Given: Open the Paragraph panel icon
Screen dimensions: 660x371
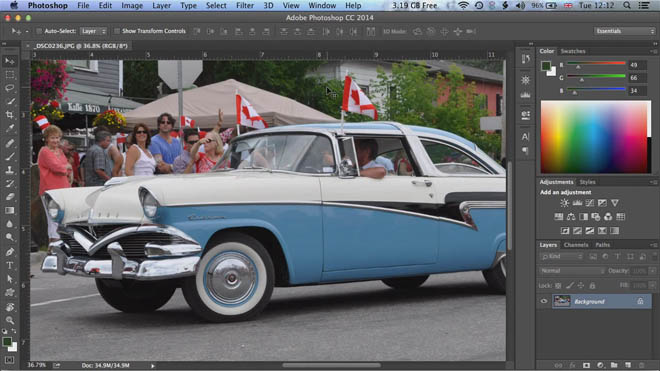Looking at the screenshot, I should pyautogui.click(x=525, y=150).
